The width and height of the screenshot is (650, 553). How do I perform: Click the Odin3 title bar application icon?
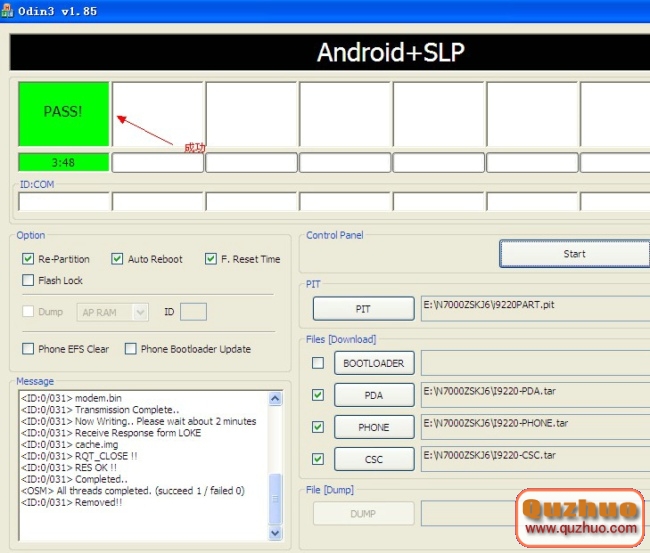(6, 10)
